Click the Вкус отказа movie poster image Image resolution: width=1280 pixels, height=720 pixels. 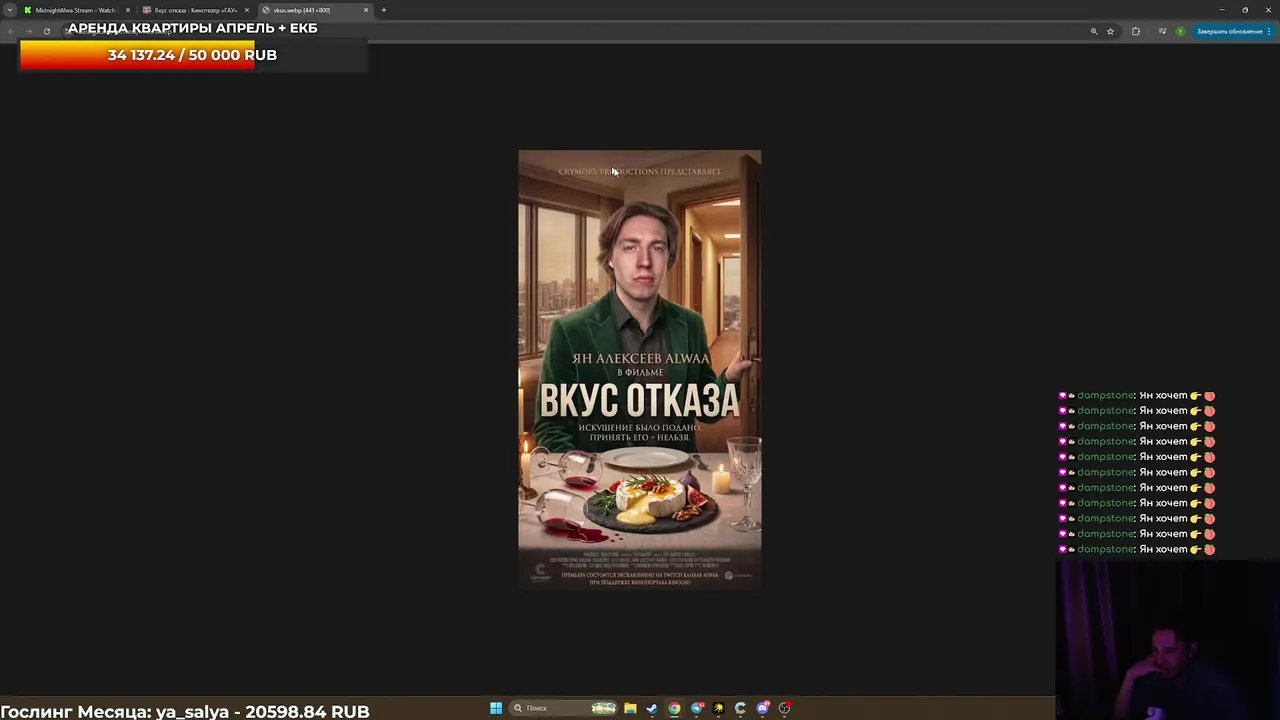(640, 369)
